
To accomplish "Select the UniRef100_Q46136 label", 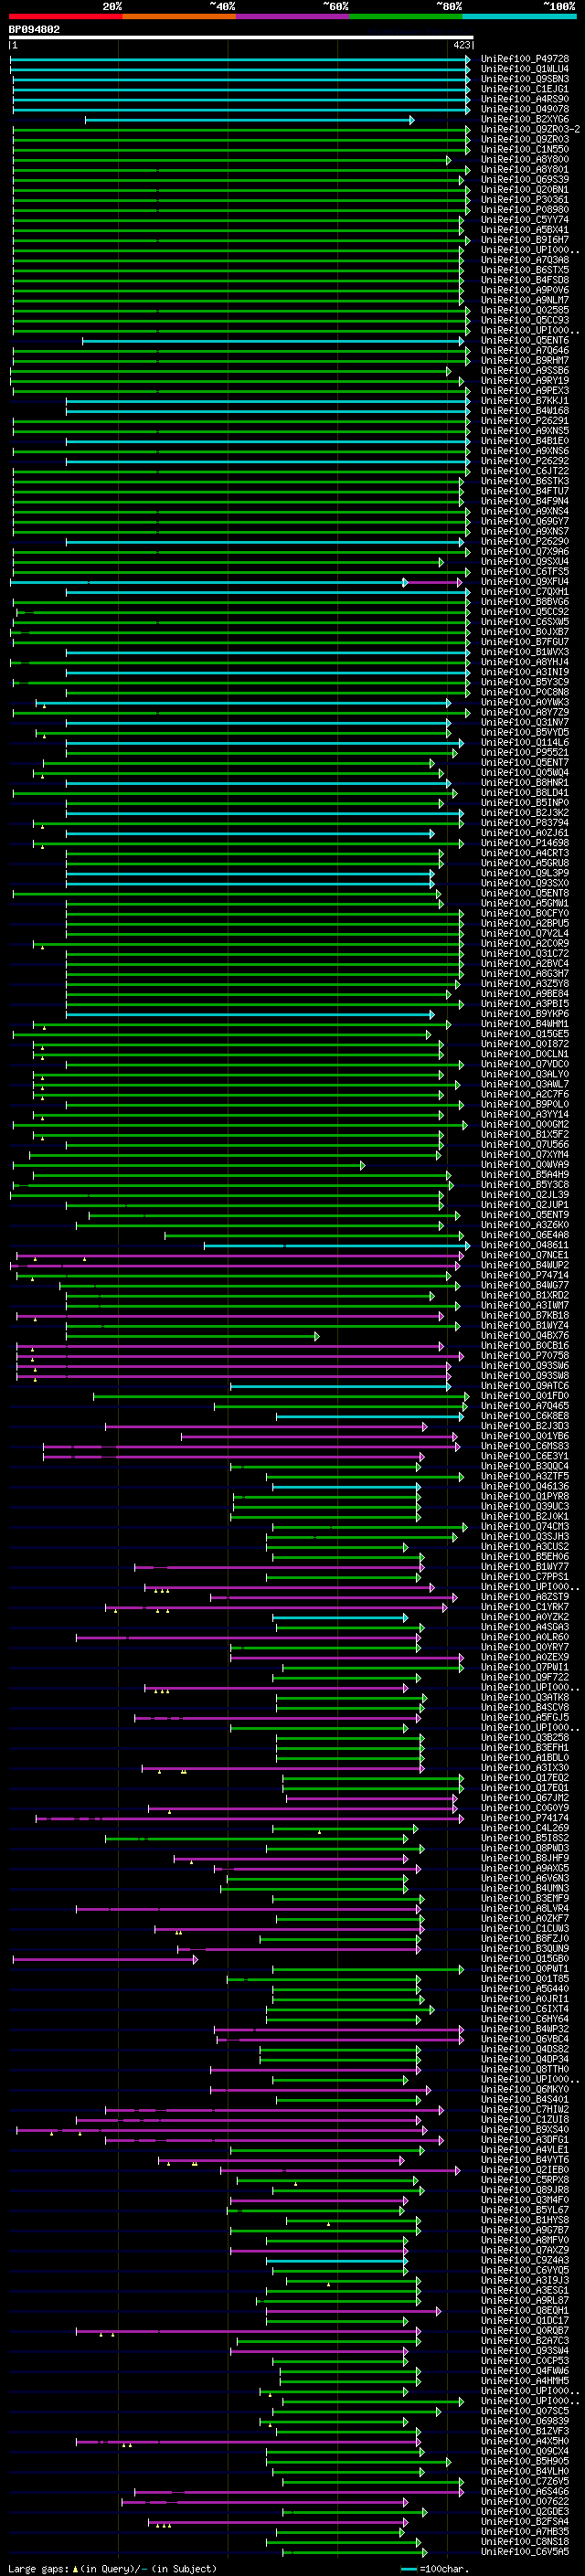I will (525, 1487).
